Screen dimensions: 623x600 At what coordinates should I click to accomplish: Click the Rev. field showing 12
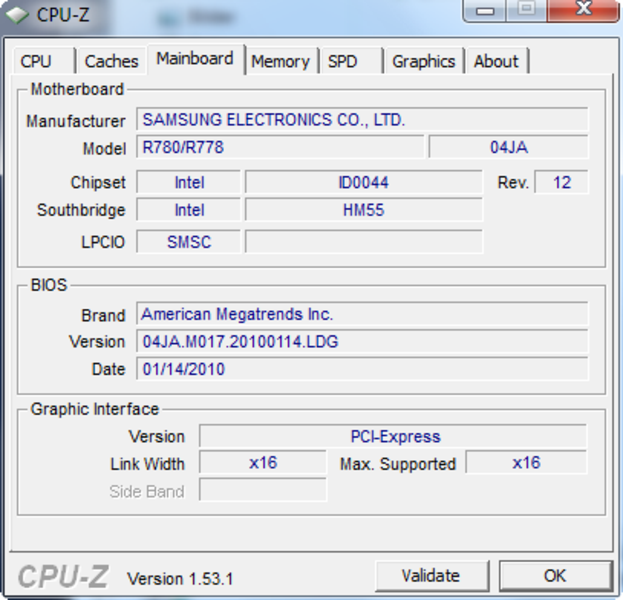point(561,182)
